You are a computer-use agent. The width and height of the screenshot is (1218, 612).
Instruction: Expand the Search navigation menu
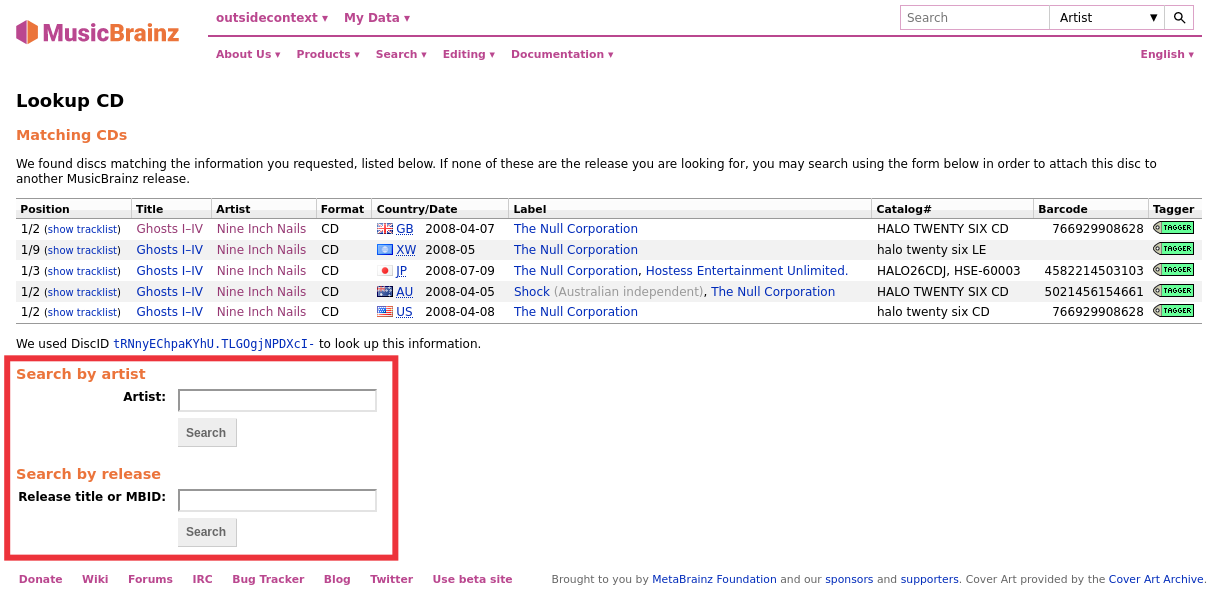pyautogui.click(x=401, y=54)
